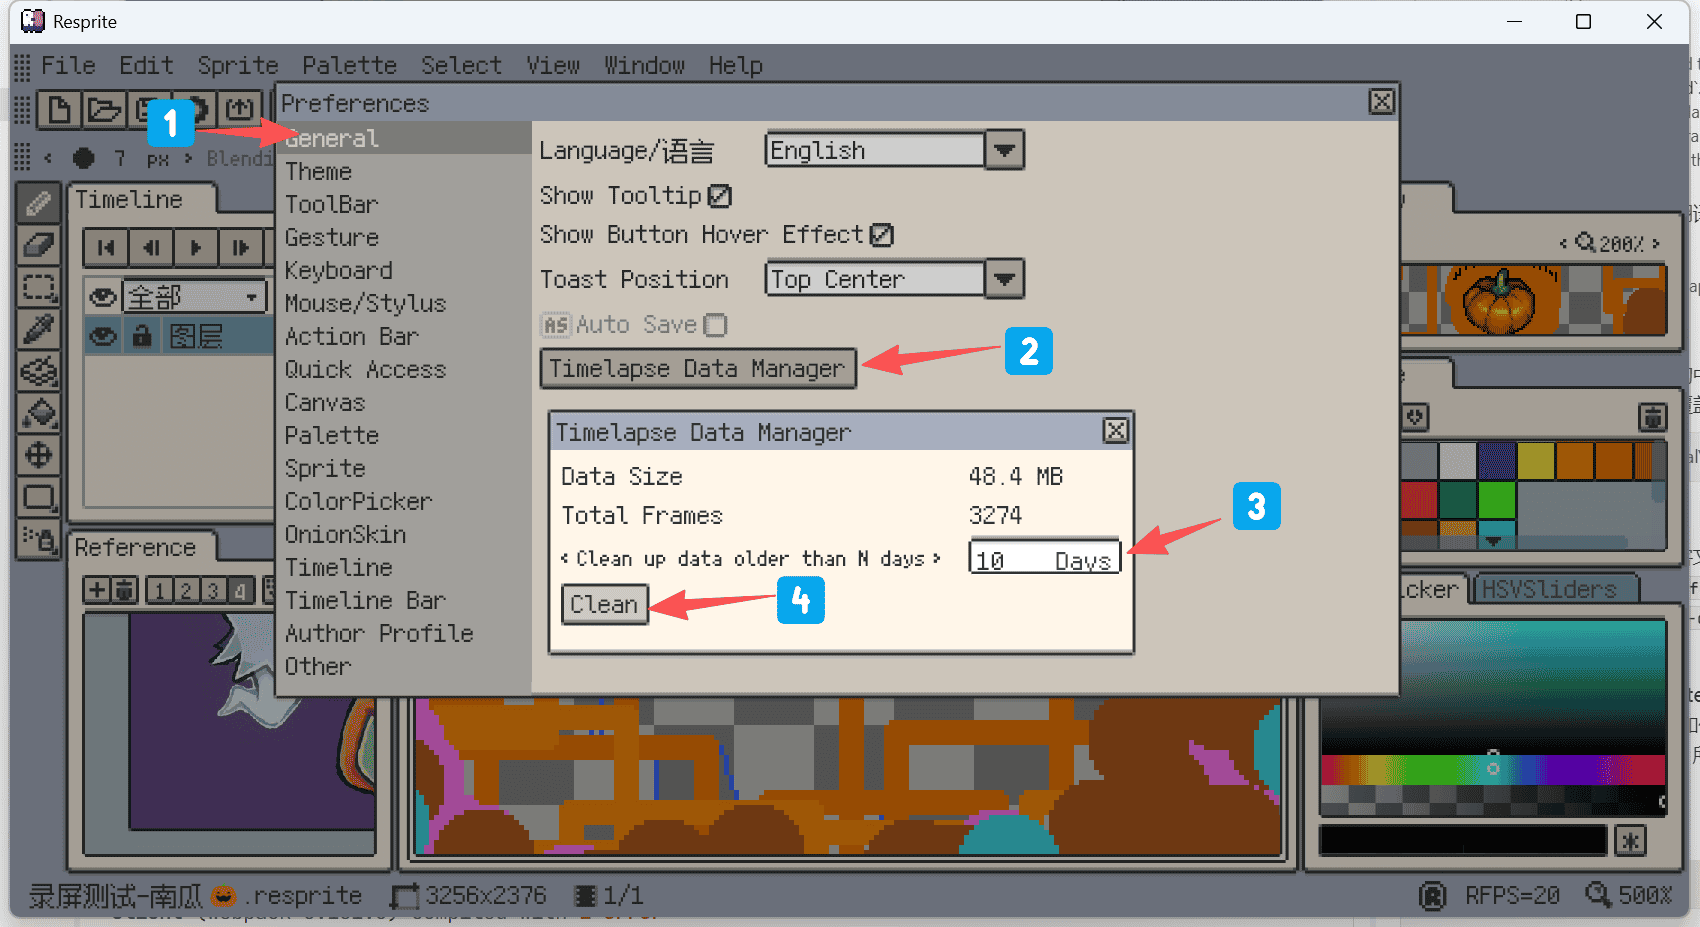Viewport: 1700px width, 927px height.
Task: Select the Pencil drawing tool
Action: [39, 202]
